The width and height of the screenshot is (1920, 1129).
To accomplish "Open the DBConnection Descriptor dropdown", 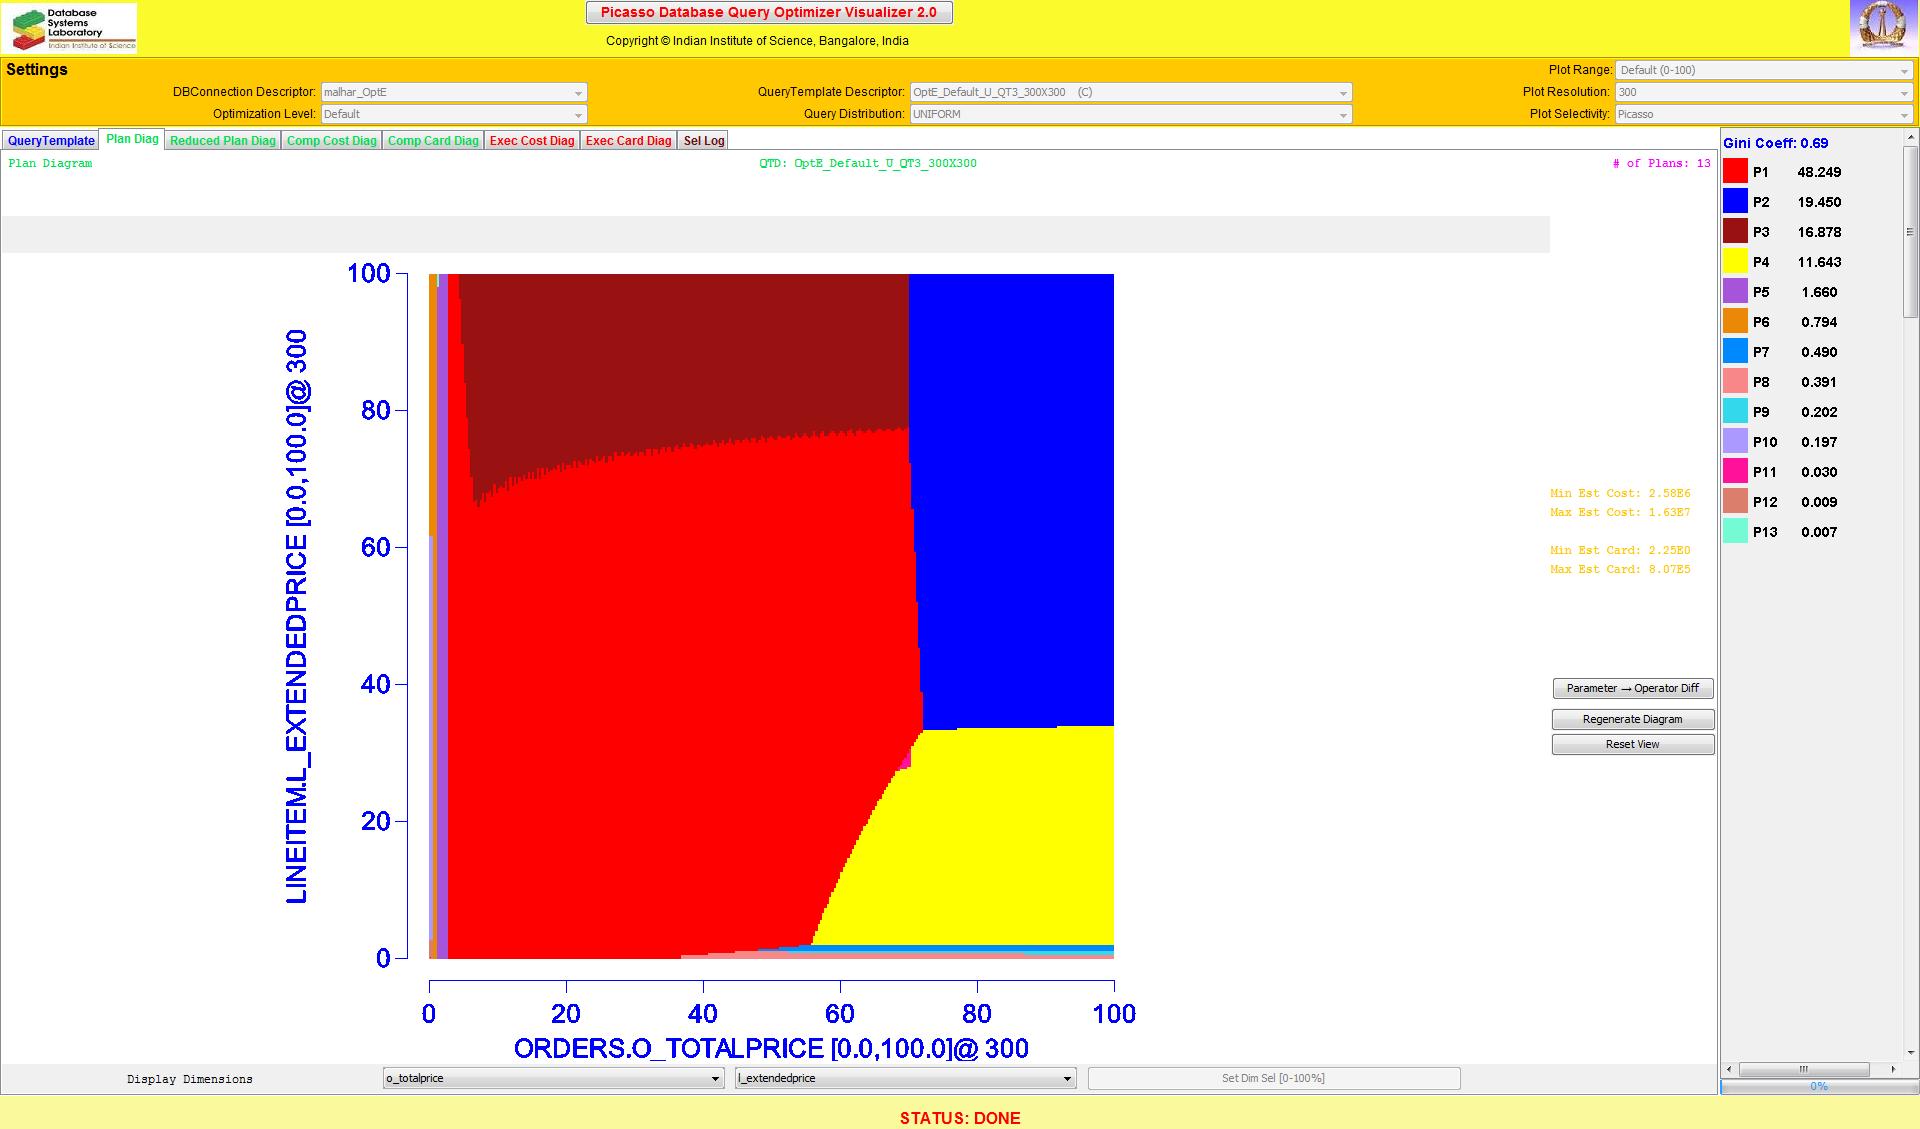I will (453, 92).
